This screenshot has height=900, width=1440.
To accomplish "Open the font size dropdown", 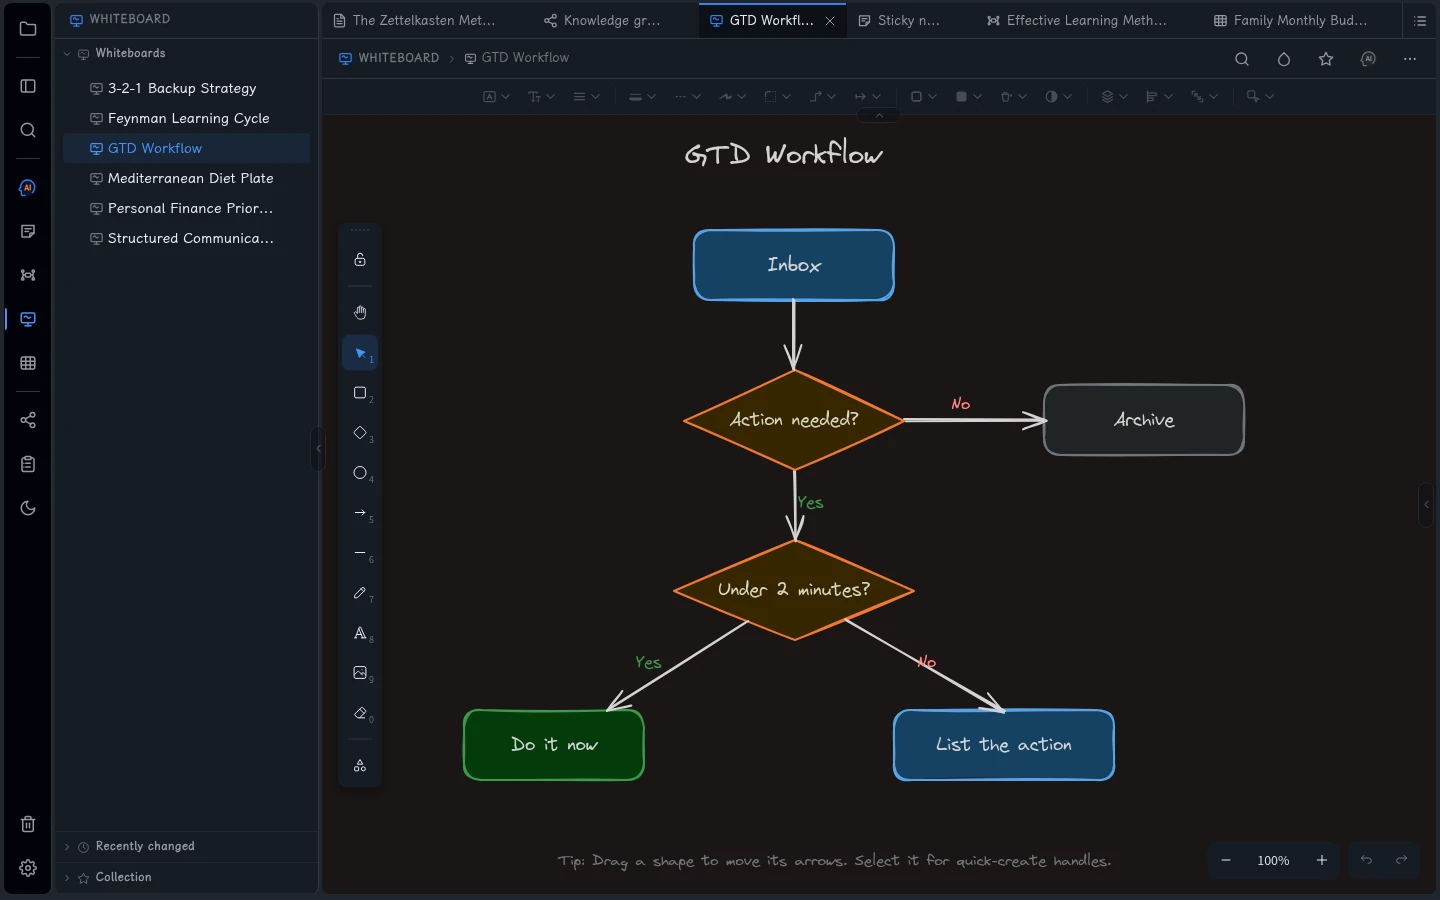I will [541, 97].
